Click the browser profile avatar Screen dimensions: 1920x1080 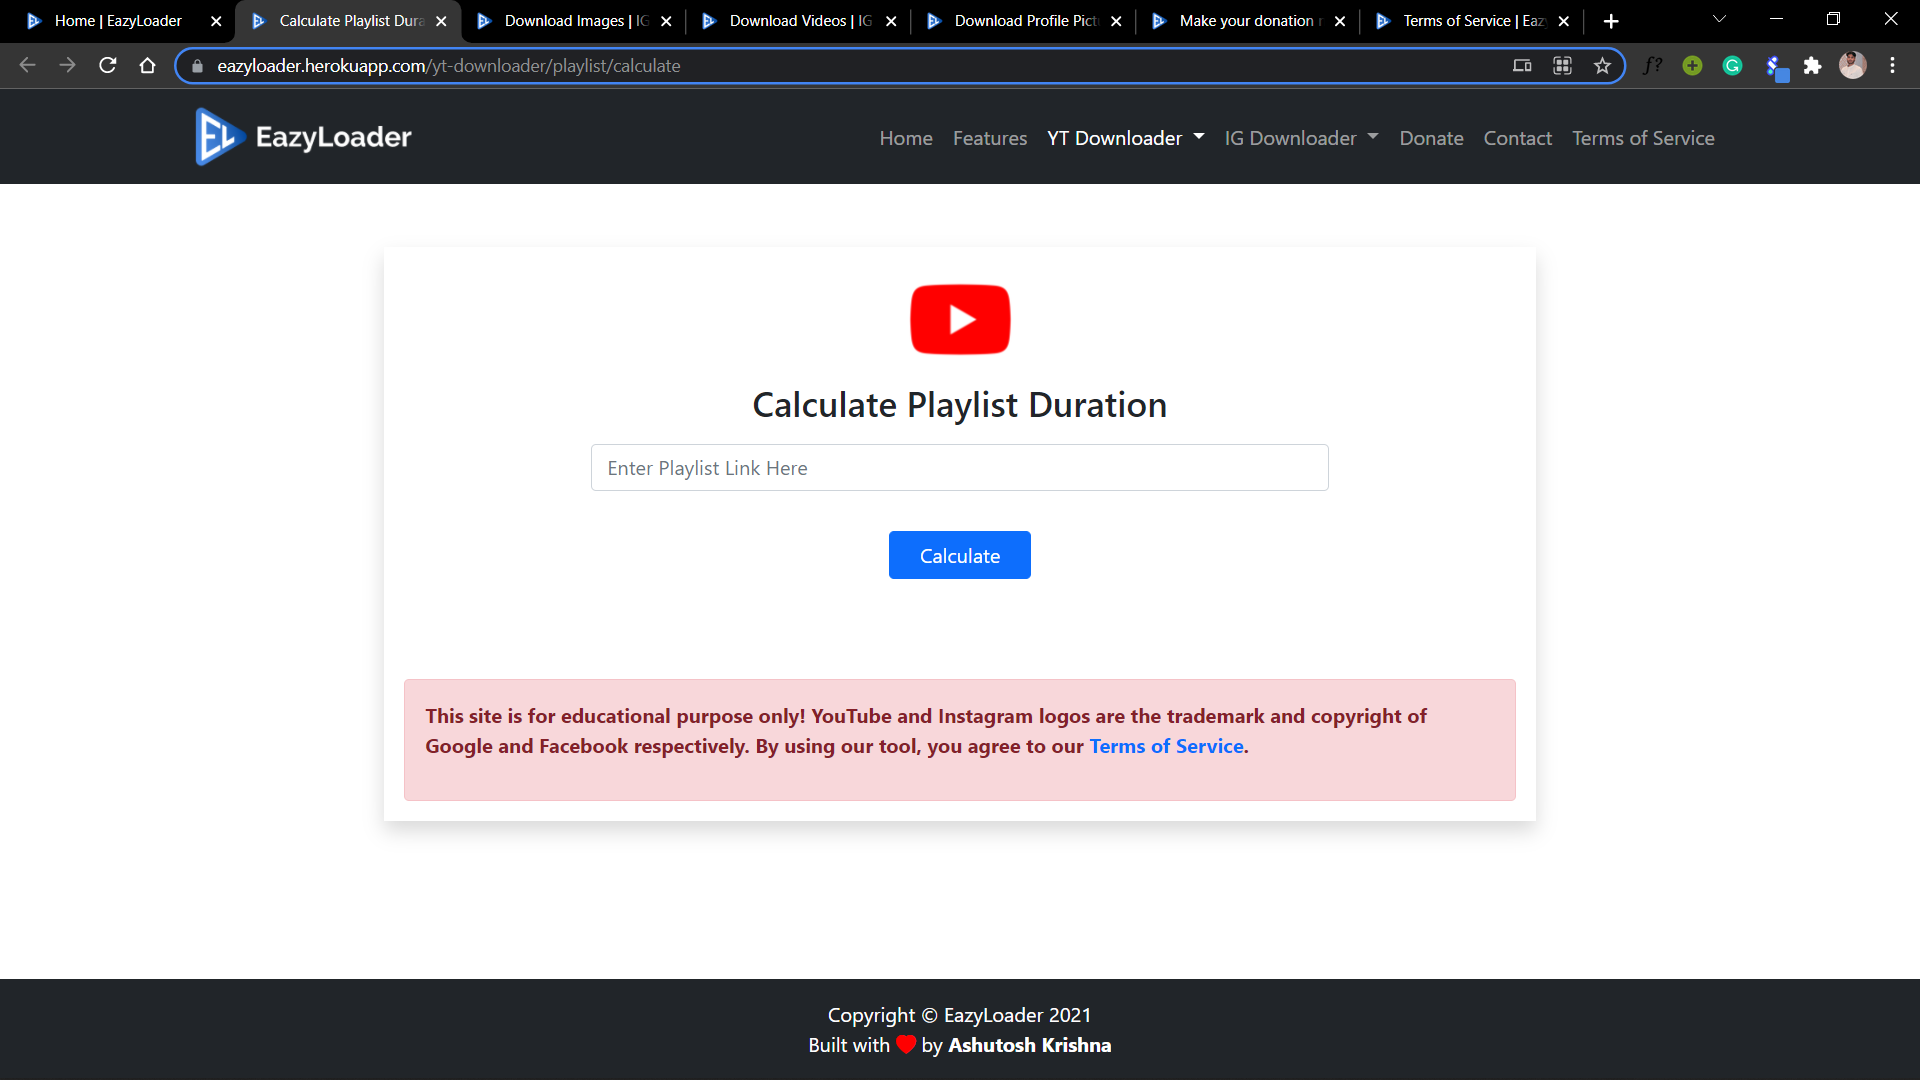tap(1853, 65)
